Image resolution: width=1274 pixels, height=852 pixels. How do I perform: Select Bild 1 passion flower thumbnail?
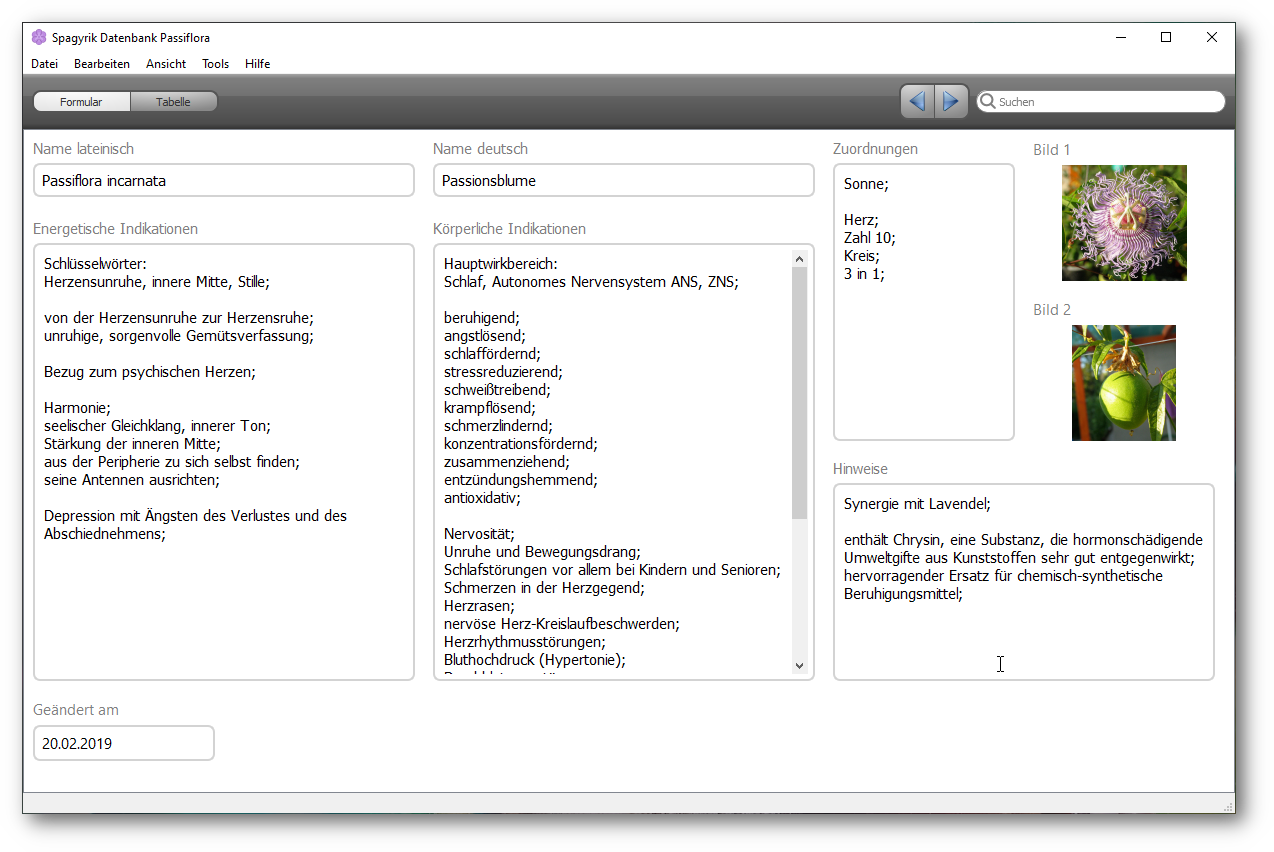point(1124,223)
